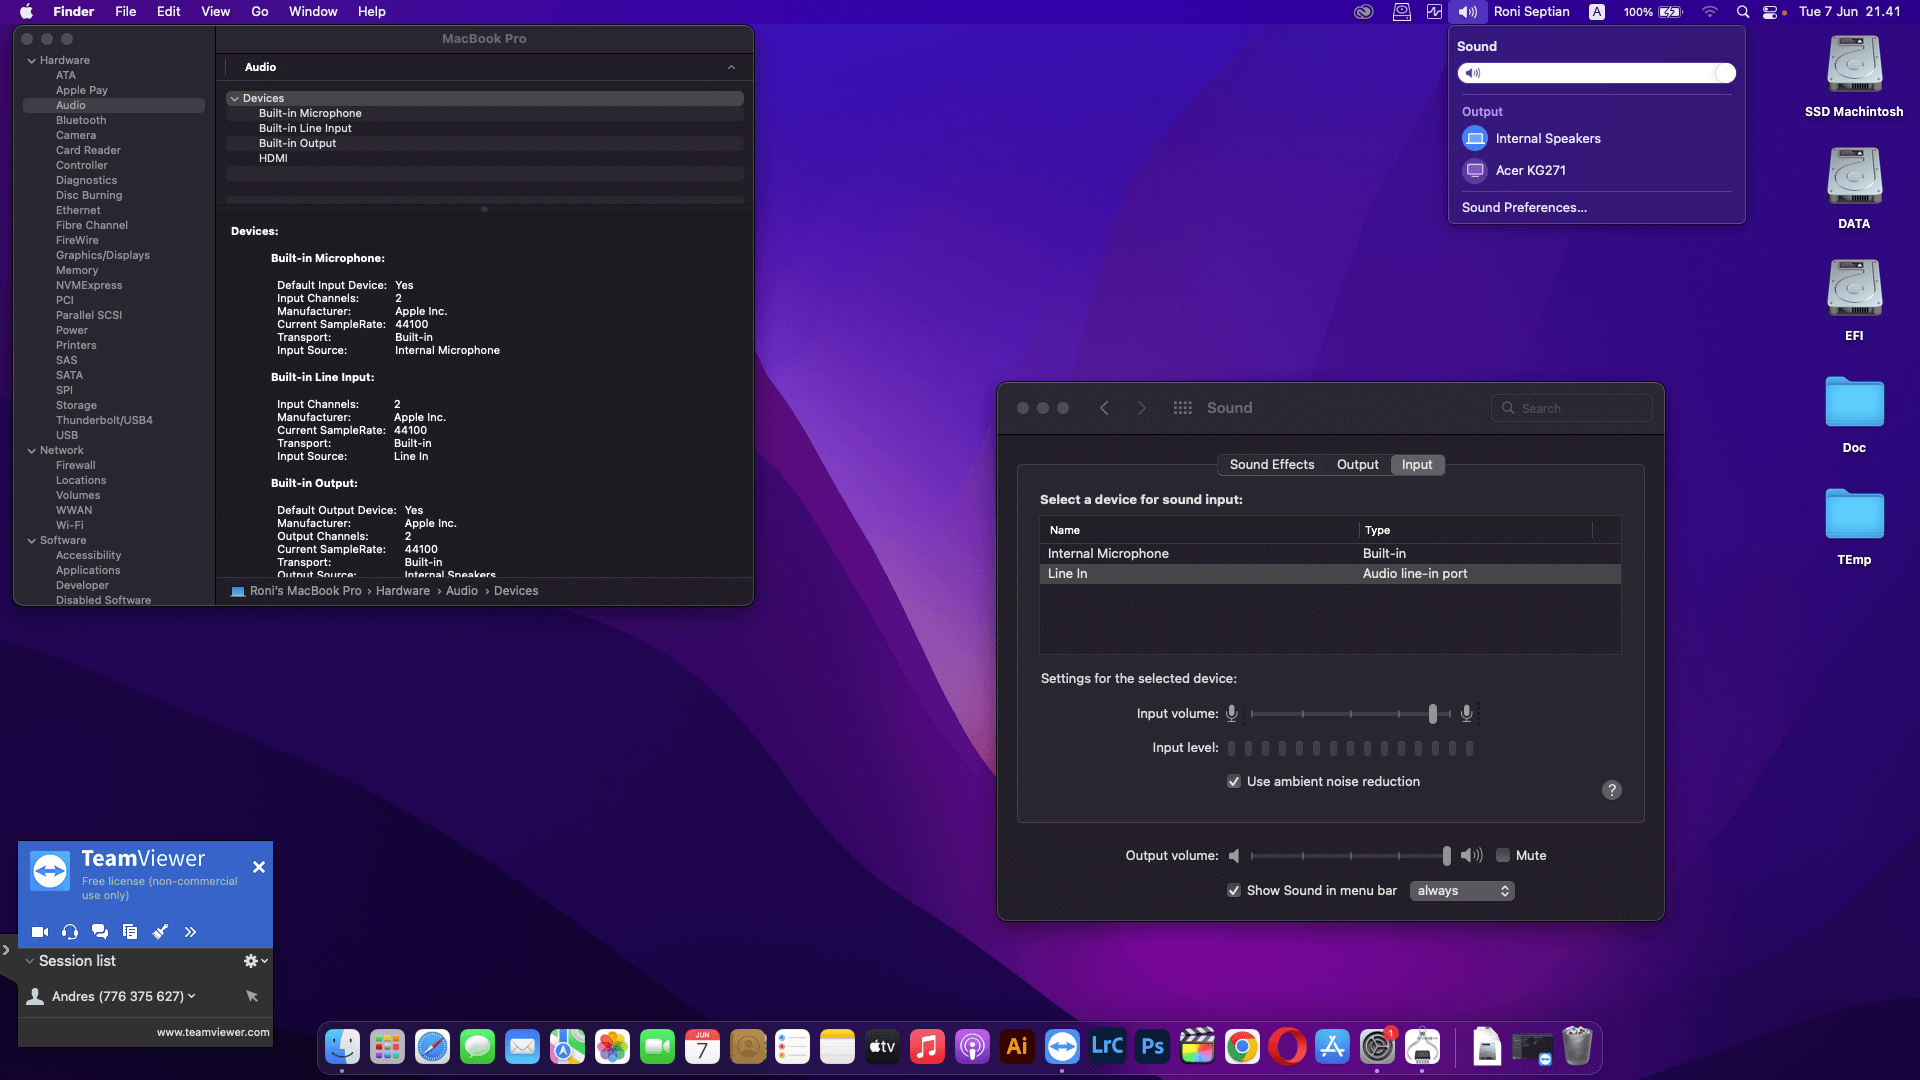This screenshot has height=1080, width=1920.
Task: Collapse the Hardware section in System Information
Action: 31,61
